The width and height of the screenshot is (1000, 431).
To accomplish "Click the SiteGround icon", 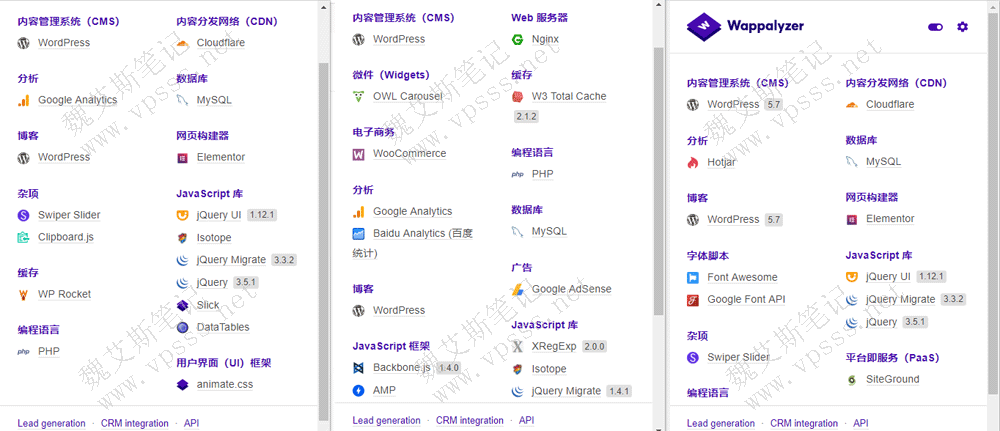I will click(852, 380).
